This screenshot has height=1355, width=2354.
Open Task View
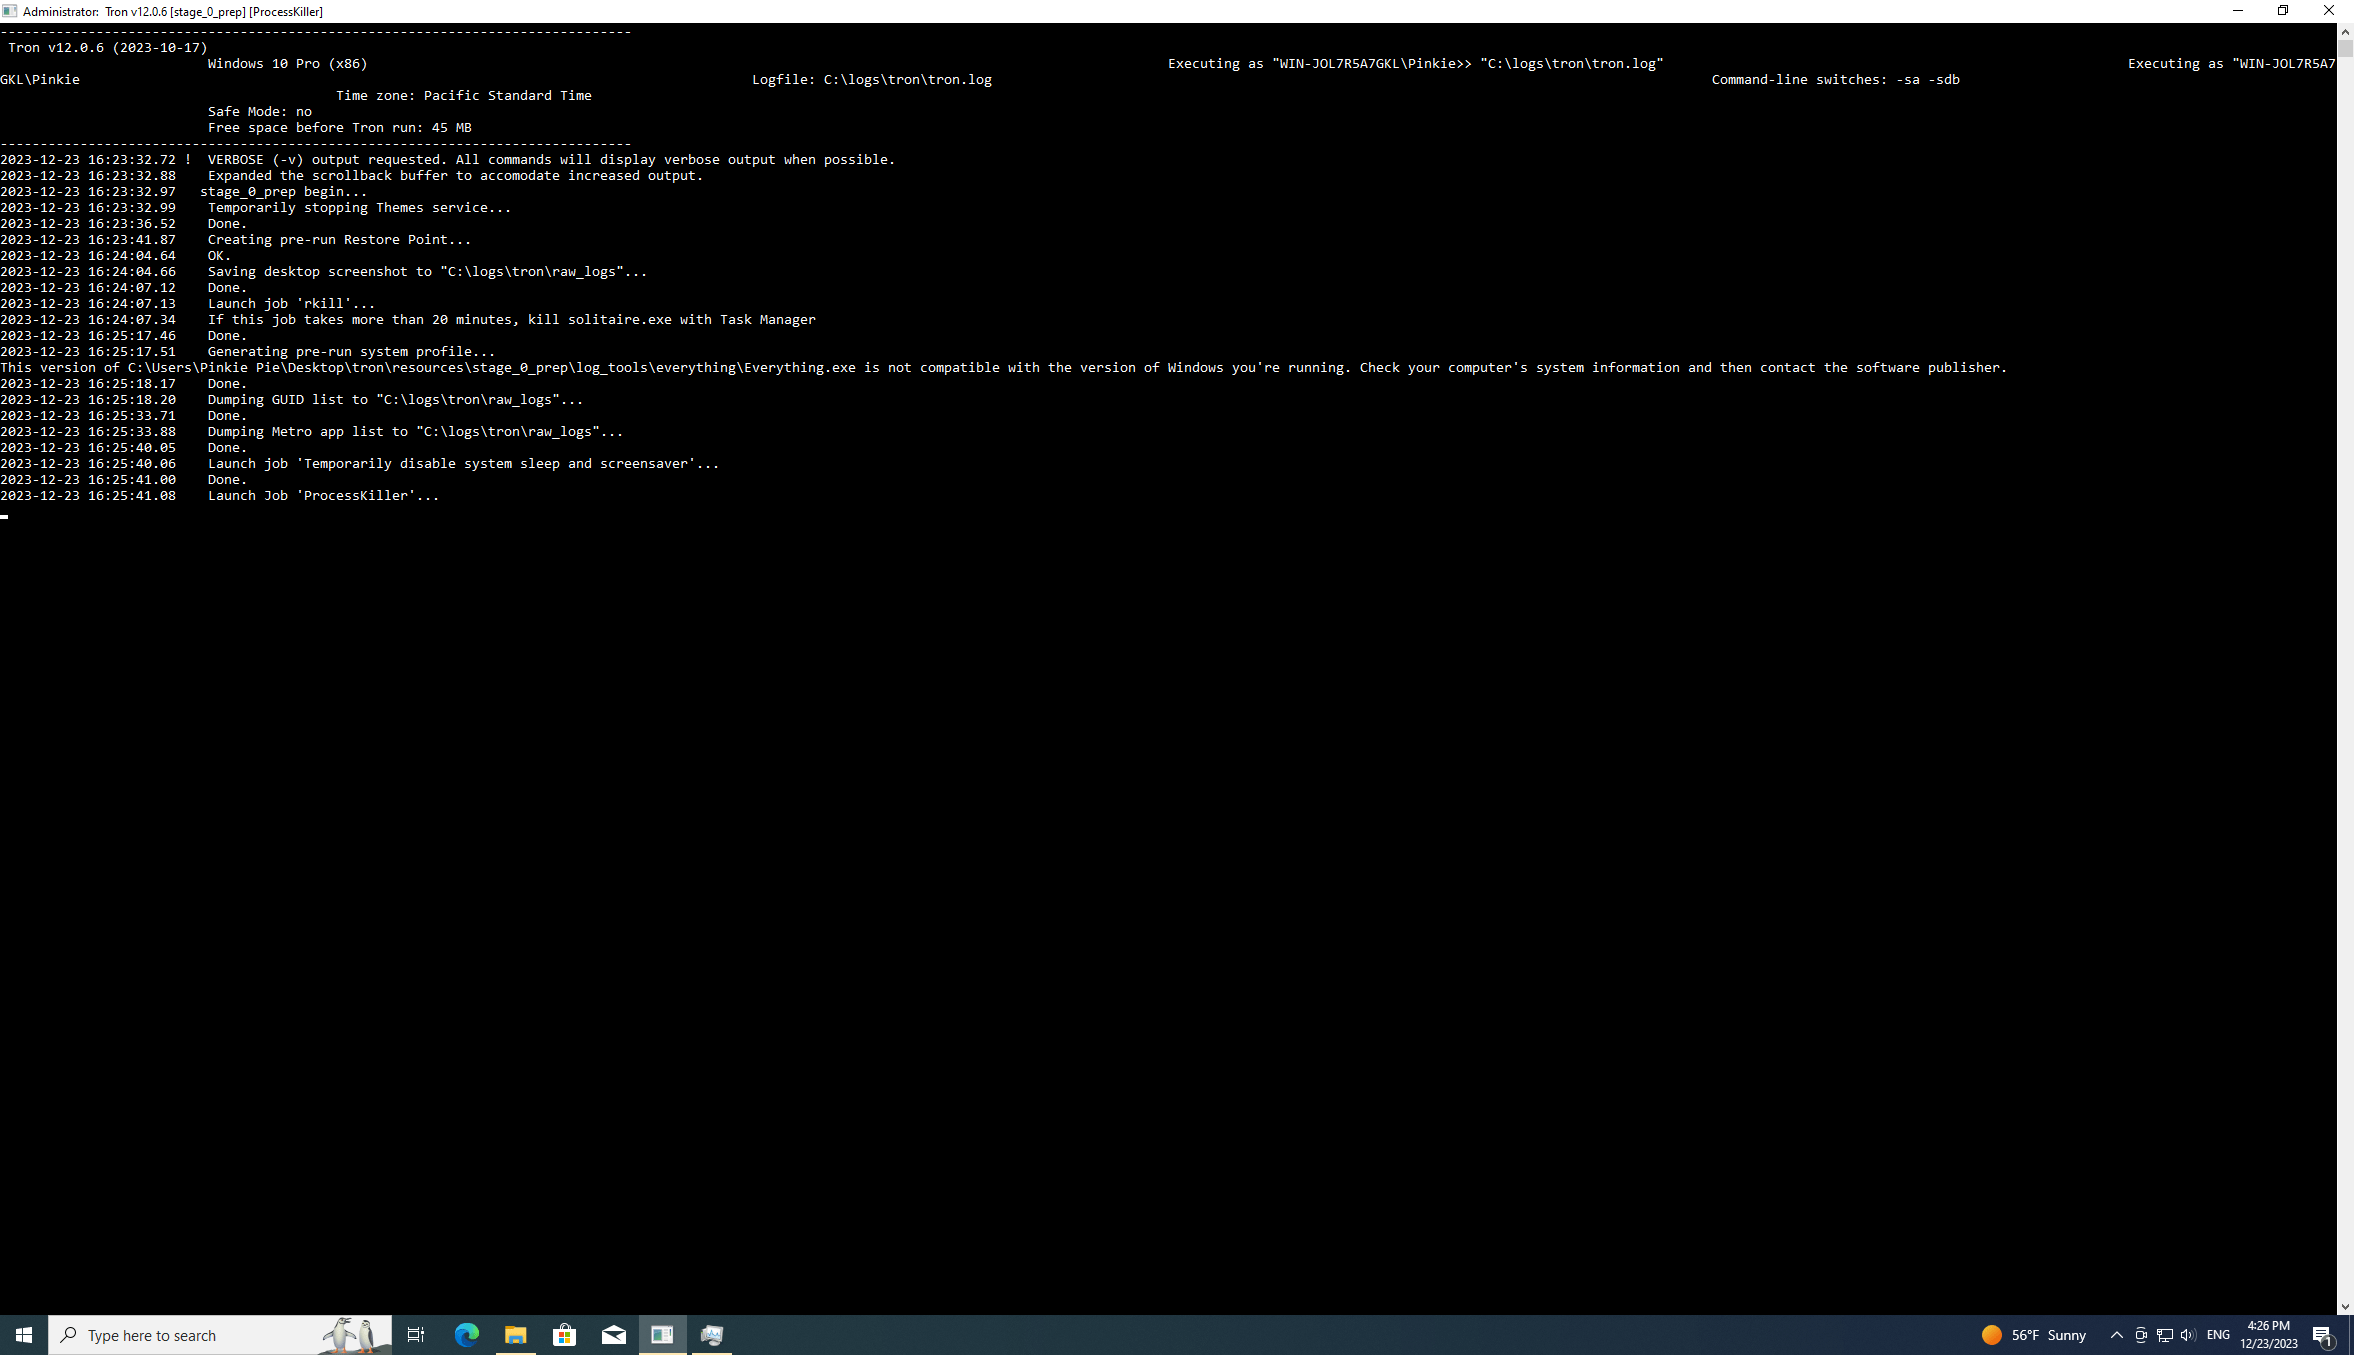pyautogui.click(x=415, y=1335)
